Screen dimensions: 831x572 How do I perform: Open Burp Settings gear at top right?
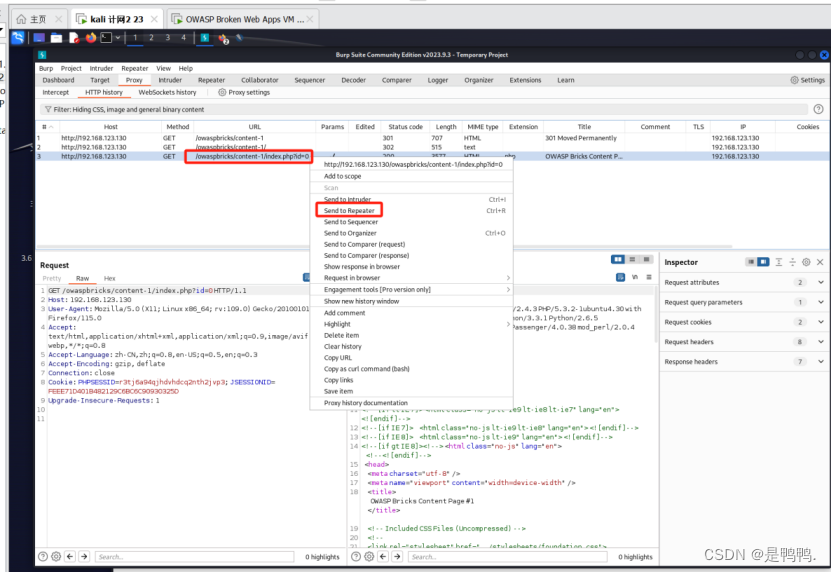[x=794, y=80]
